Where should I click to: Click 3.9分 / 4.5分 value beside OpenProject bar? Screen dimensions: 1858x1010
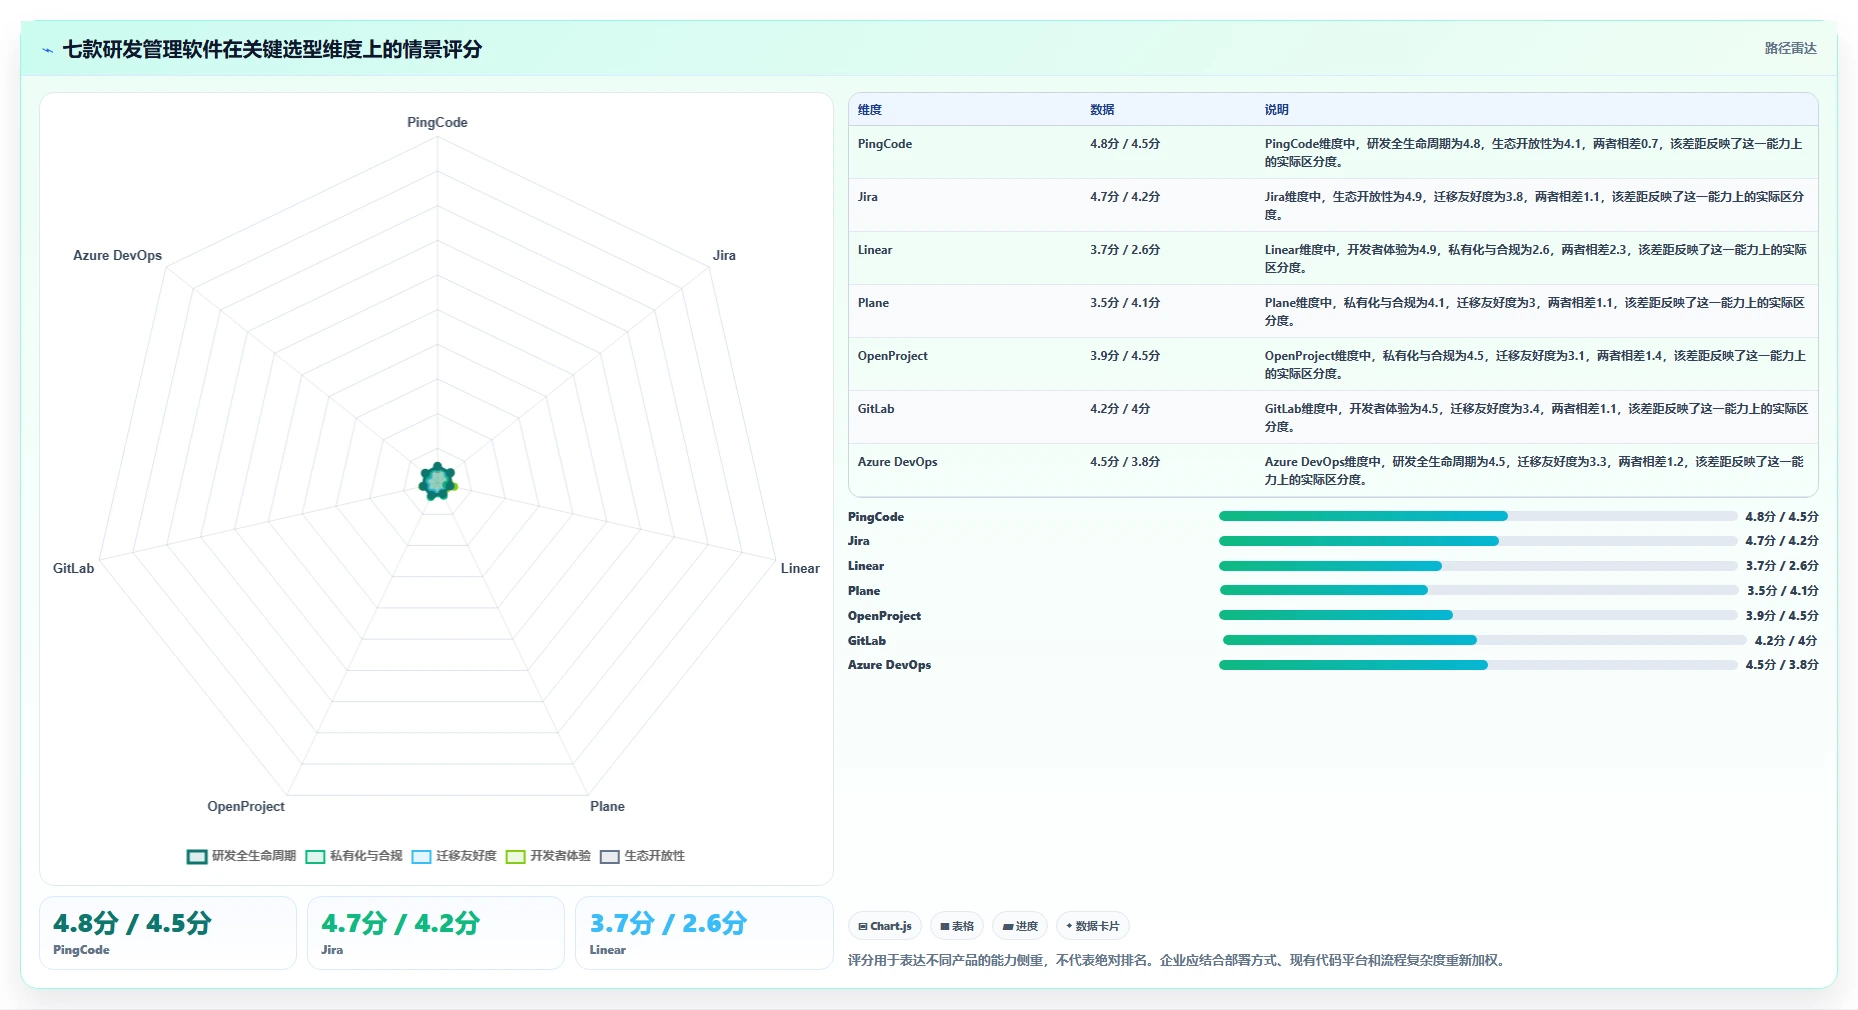point(1782,616)
